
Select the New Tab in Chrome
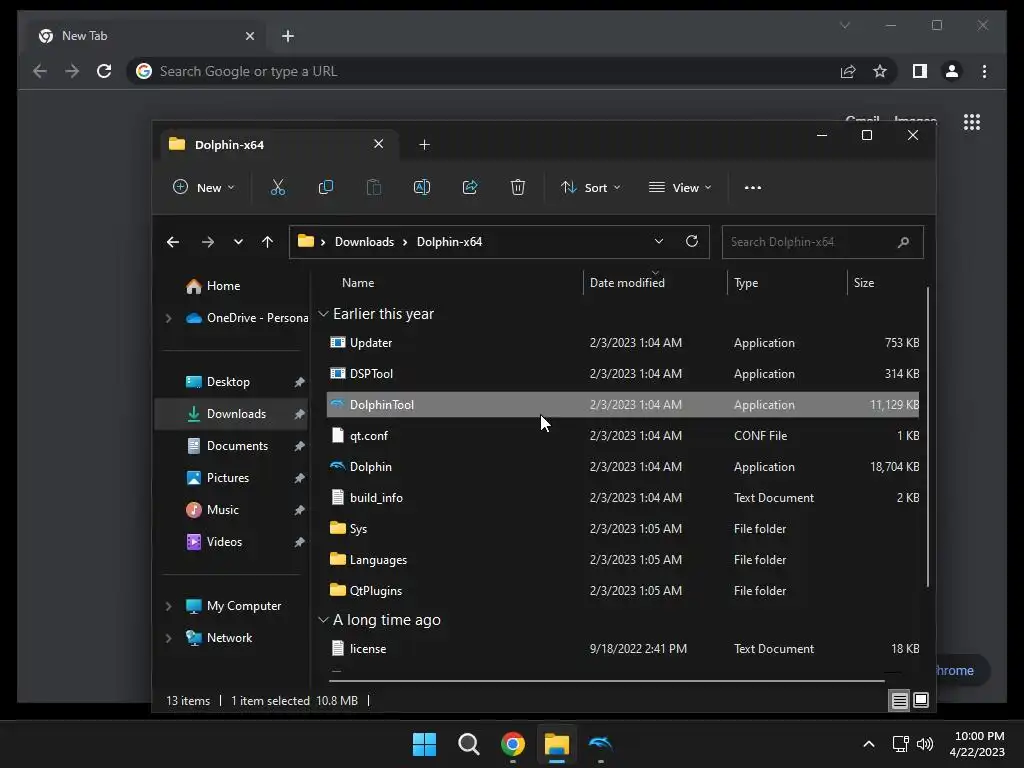(x=147, y=36)
